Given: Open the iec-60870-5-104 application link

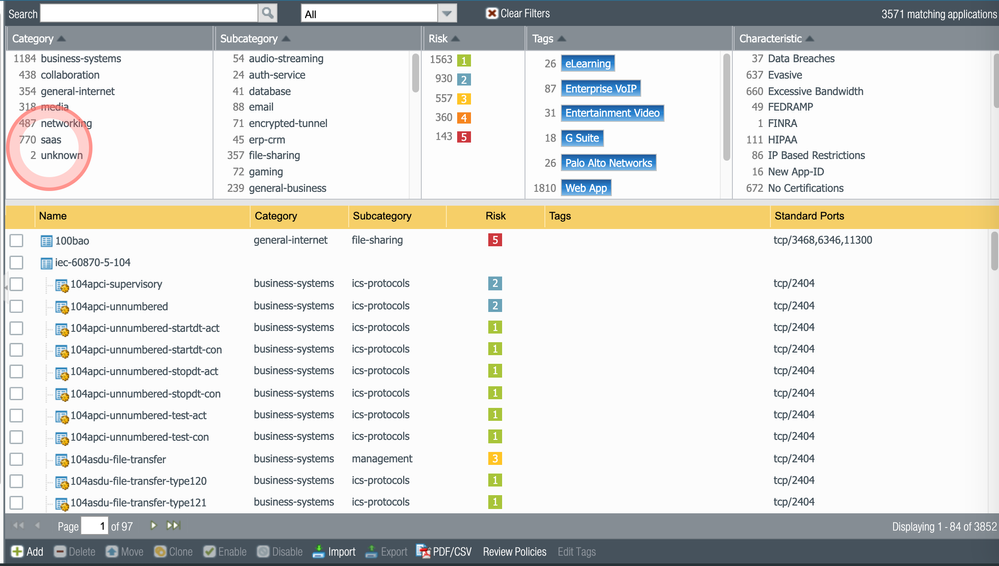Looking at the screenshot, I should coord(93,263).
